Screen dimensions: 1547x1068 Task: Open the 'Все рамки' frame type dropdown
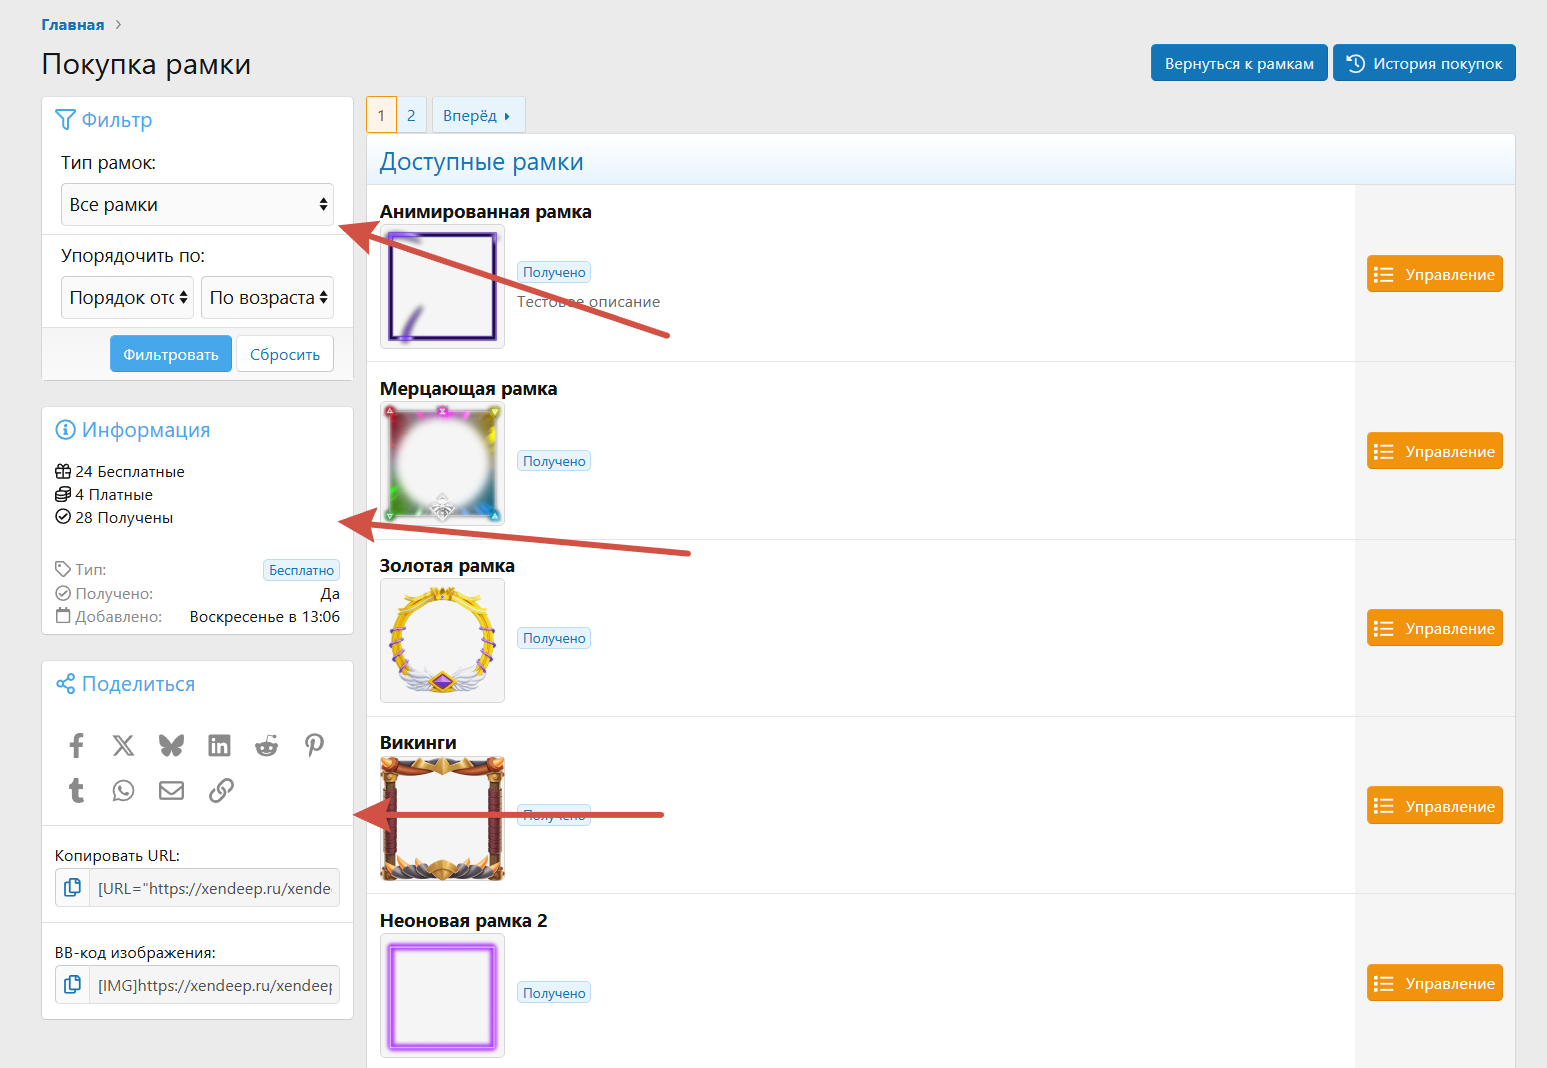197,205
